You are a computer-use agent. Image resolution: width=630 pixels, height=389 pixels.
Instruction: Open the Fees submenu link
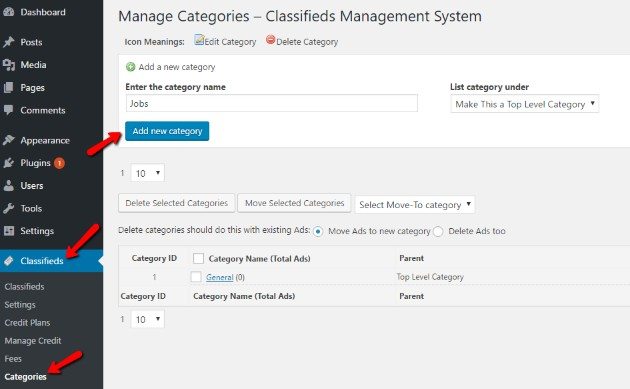pyautogui.click(x=13, y=359)
